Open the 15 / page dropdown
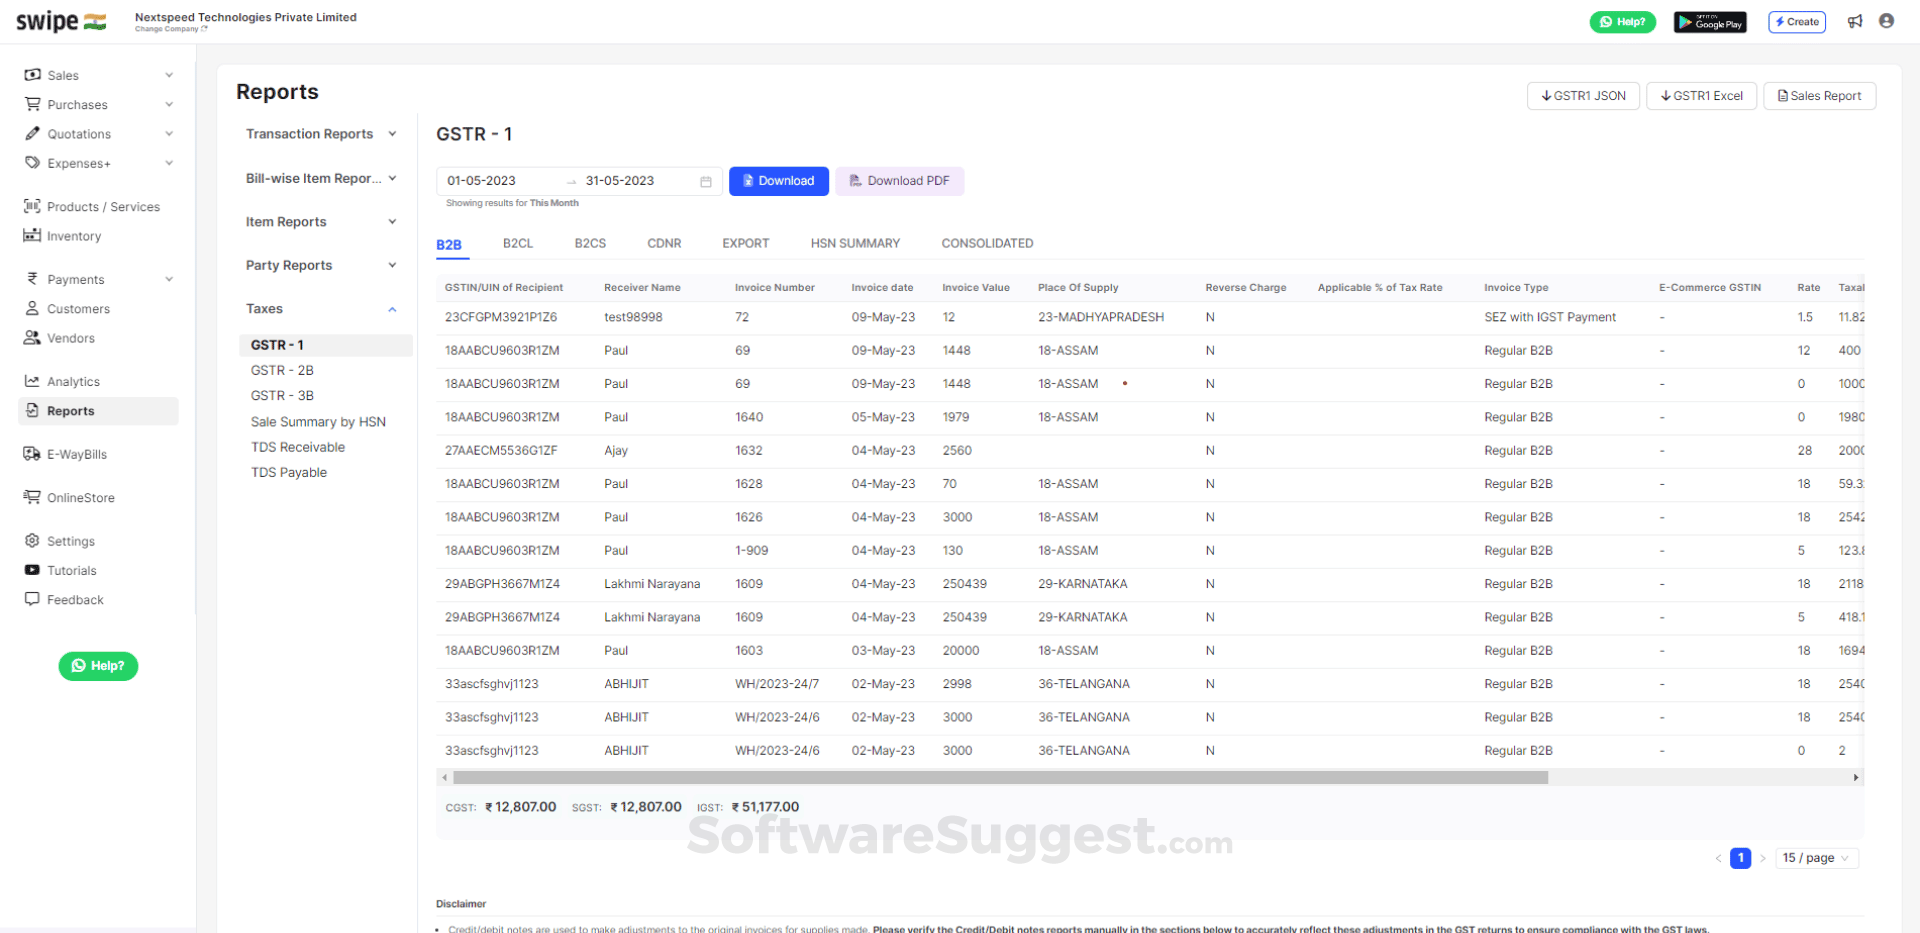 pos(1816,858)
